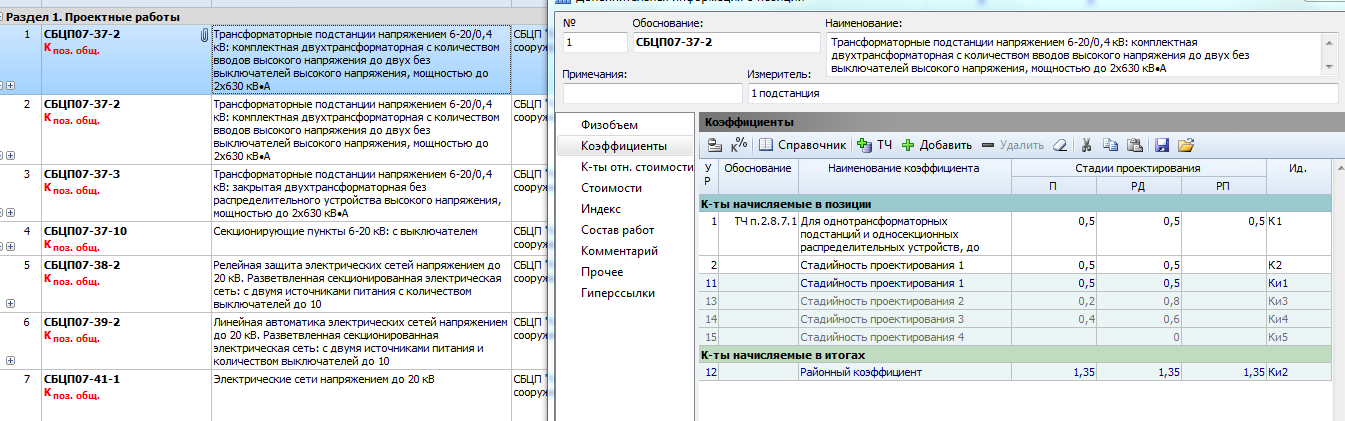Select Стадийность проектирования 1 row 11

1016,283
